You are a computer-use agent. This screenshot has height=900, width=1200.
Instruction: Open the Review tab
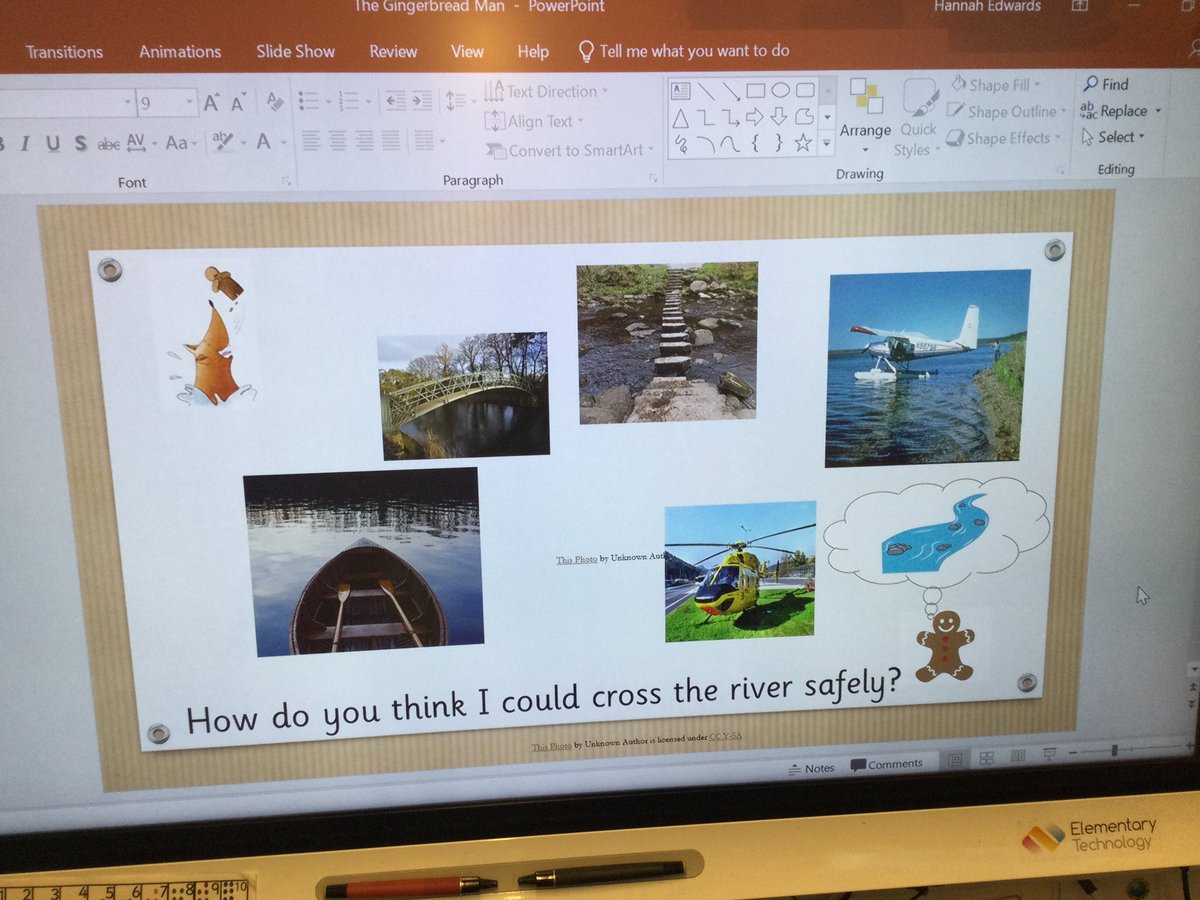click(393, 51)
